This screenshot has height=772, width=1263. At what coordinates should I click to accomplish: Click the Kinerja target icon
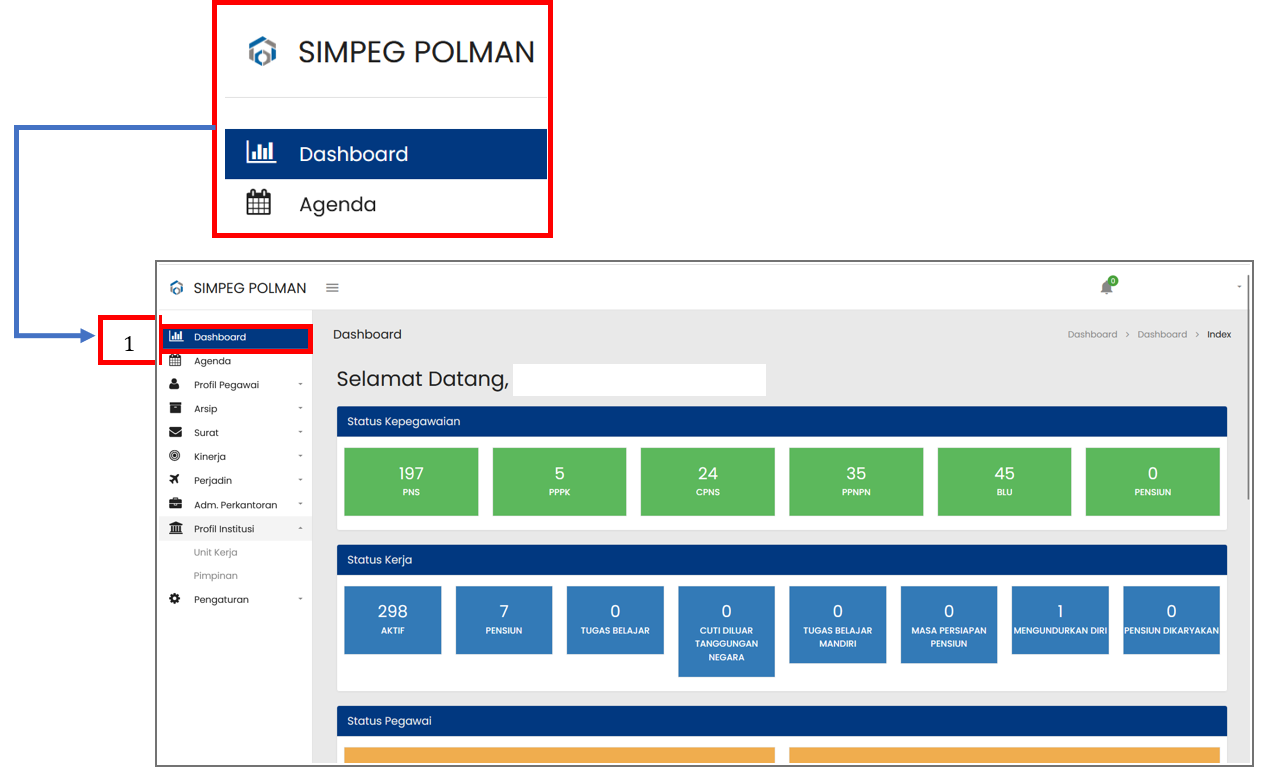tap(175, 456)
